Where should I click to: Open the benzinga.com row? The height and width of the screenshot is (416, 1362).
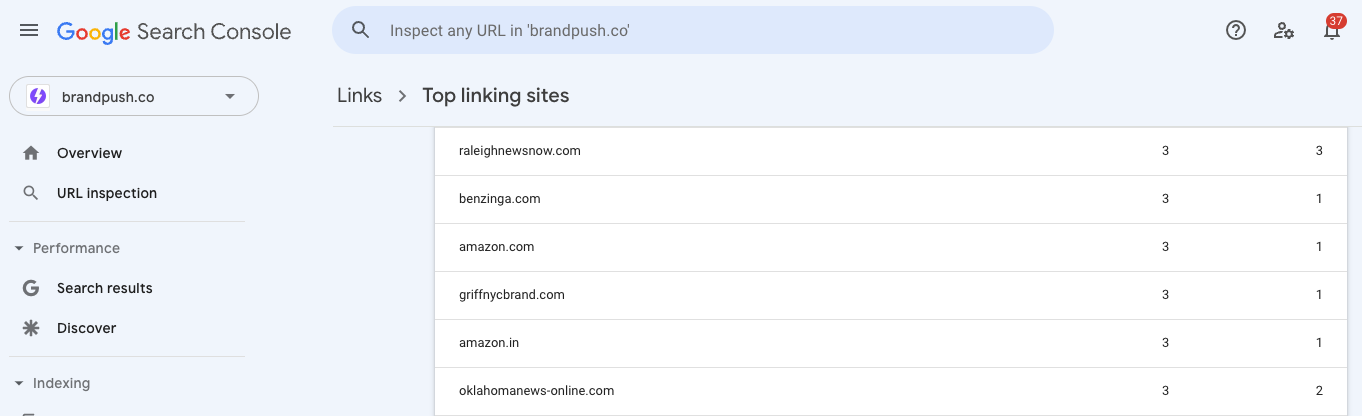tap(889, 199)
